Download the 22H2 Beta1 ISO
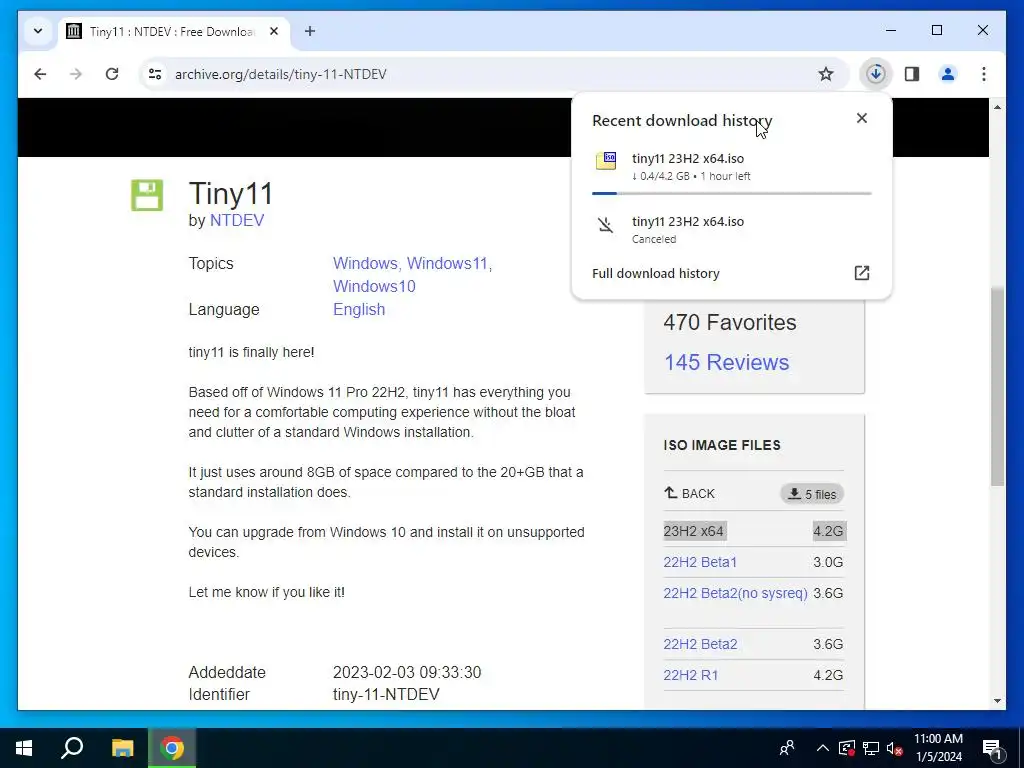This screenshot has width=1024, height=768. 699,562
